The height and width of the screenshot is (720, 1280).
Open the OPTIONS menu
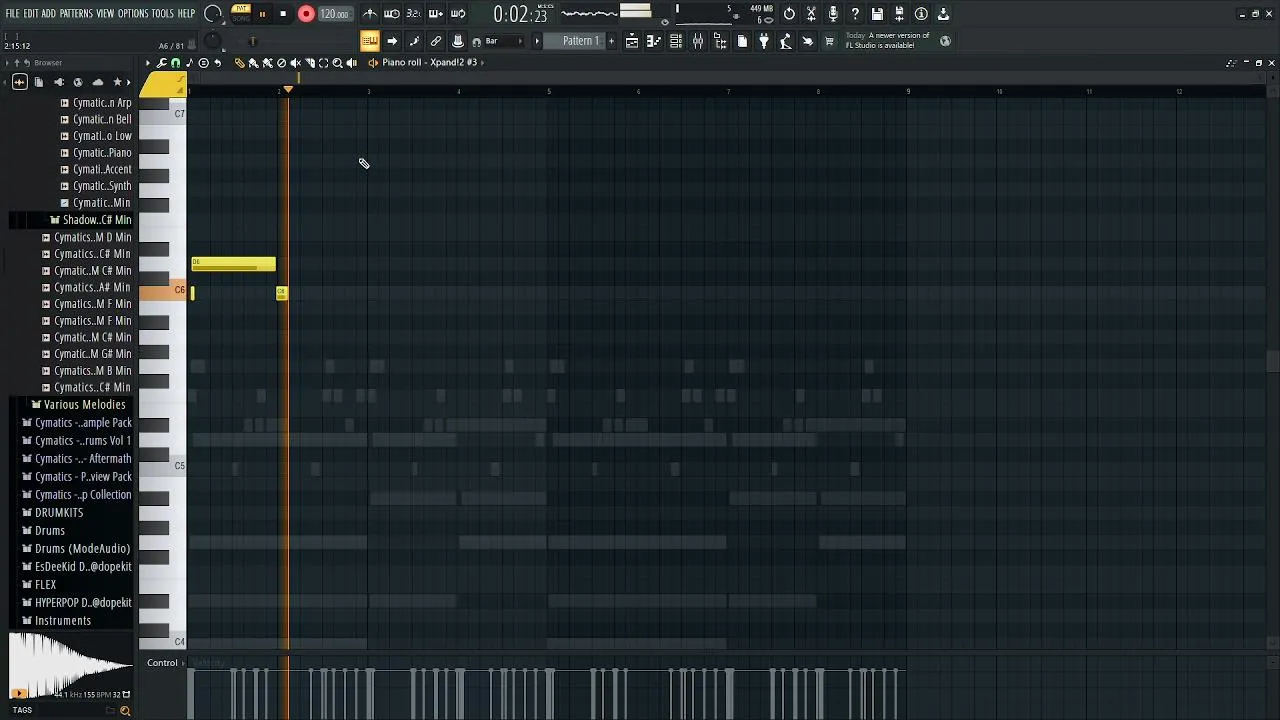coord(133,13)
